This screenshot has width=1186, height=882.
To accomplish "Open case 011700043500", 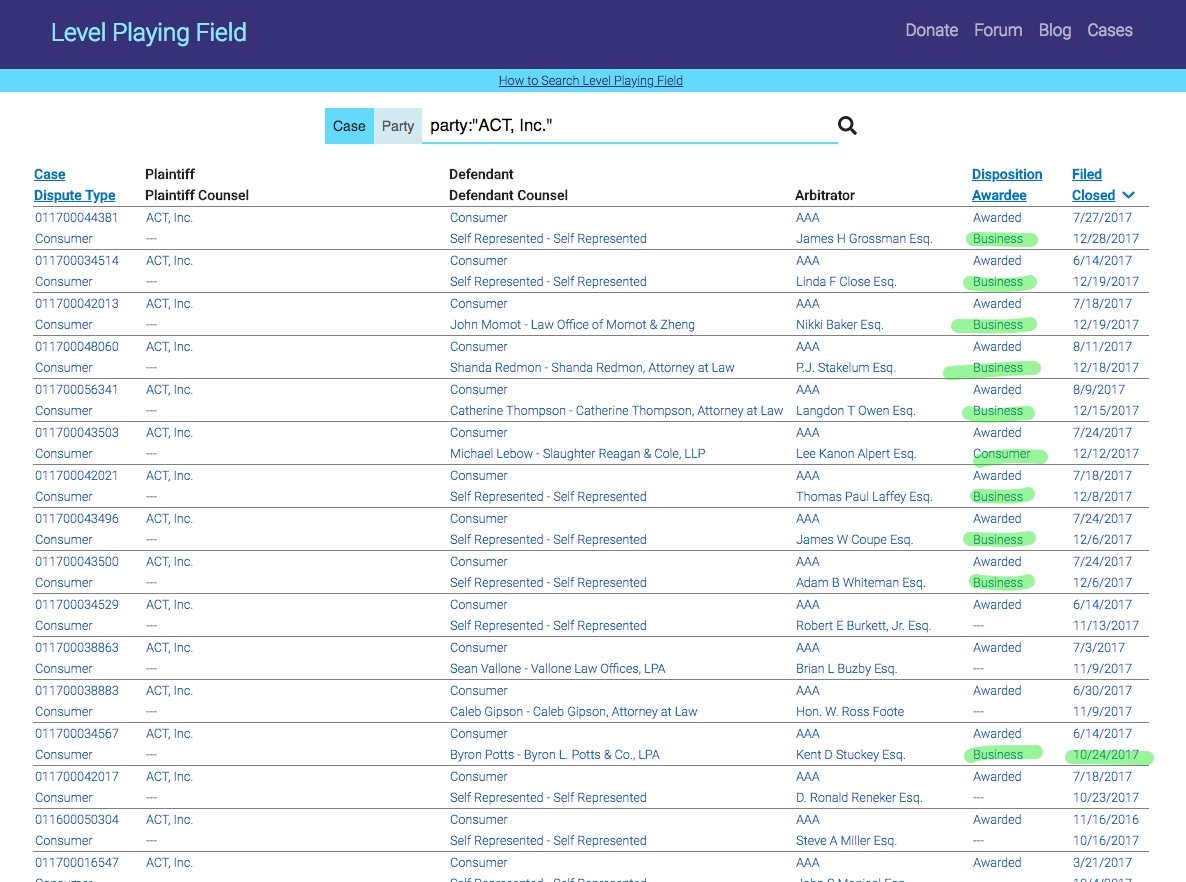I will coord(76,562).
